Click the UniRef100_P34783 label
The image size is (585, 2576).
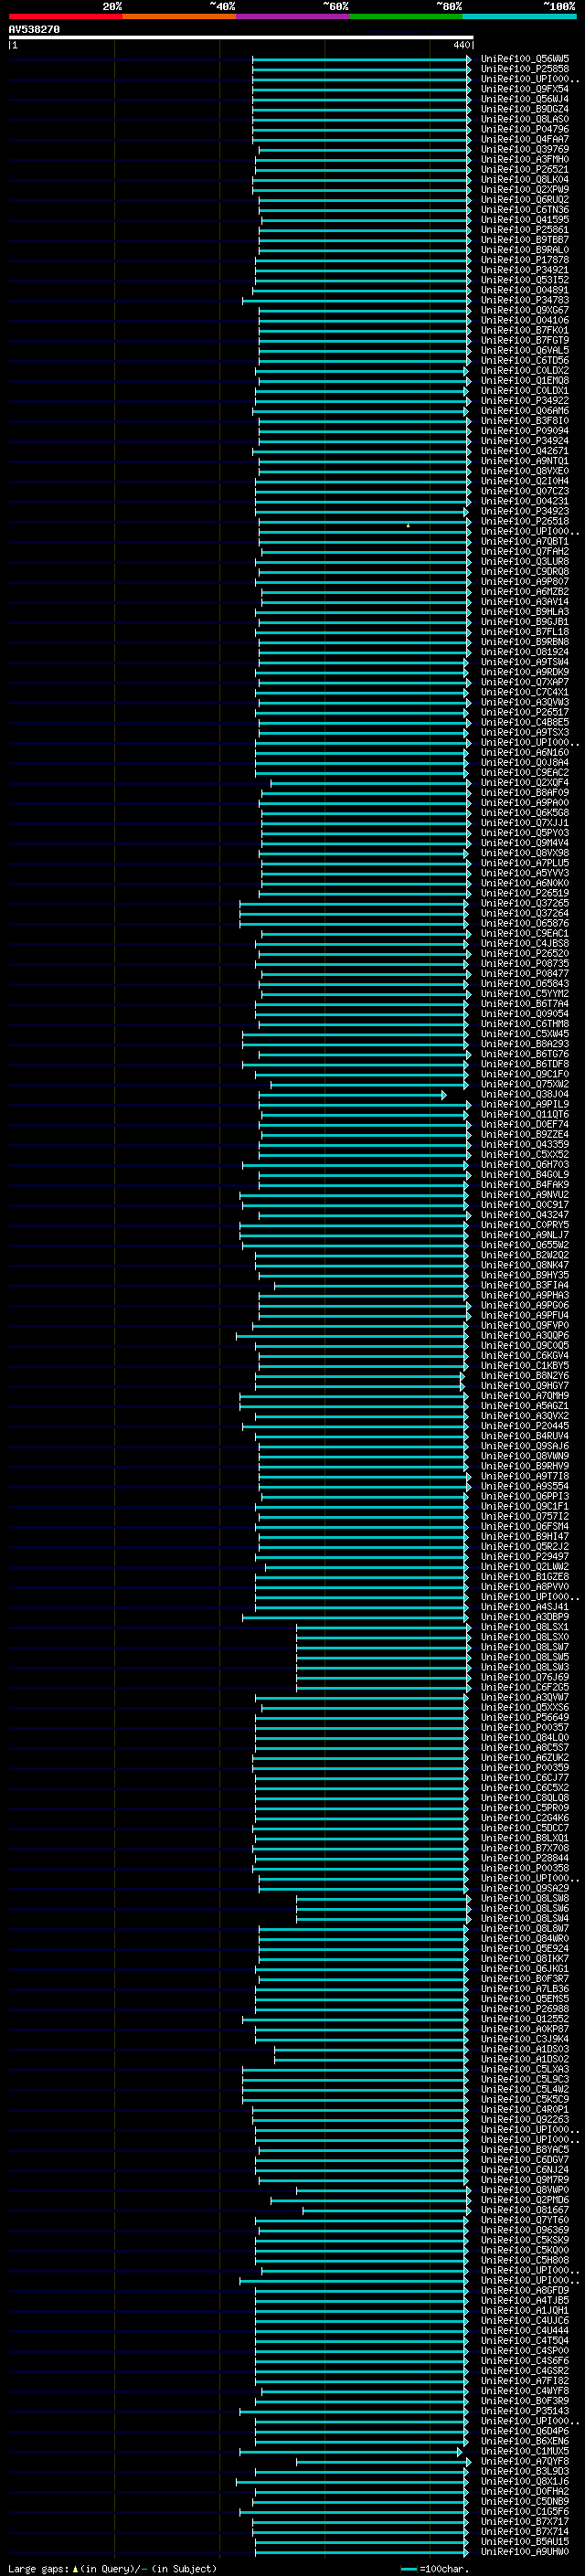(x=525, y=301)
